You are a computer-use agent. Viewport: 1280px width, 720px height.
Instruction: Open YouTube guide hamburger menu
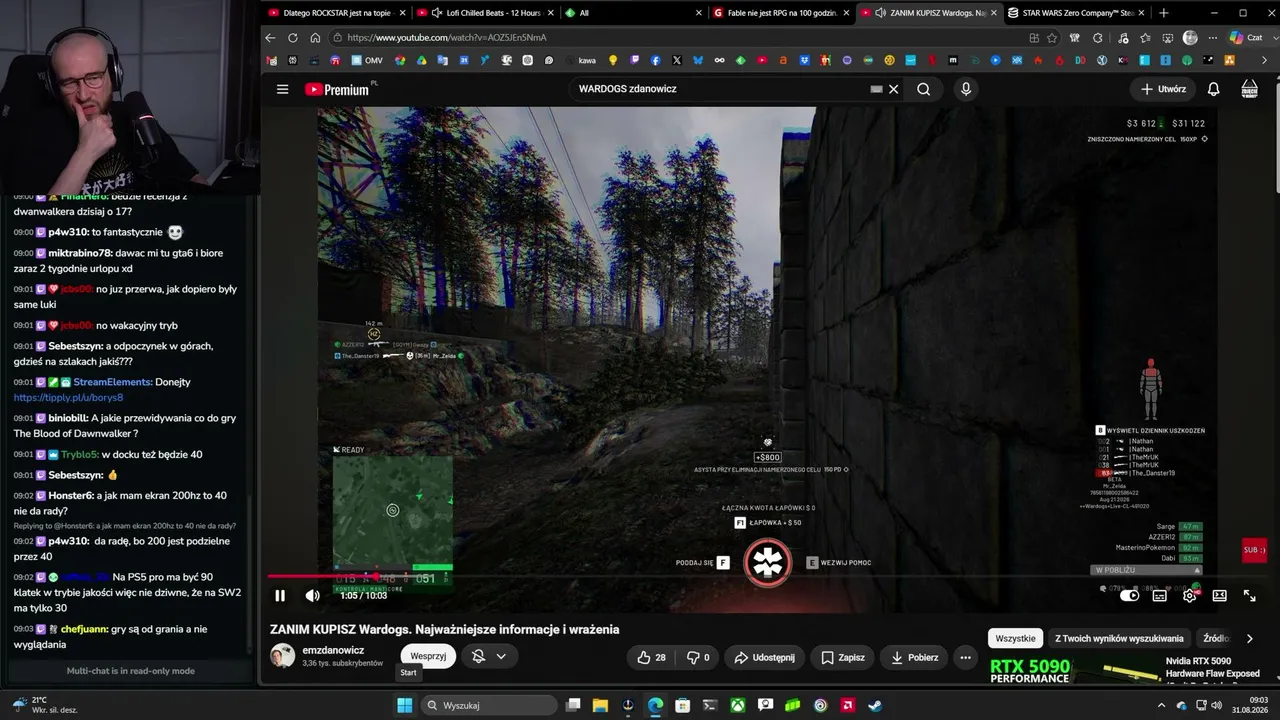tap(283, 89)
